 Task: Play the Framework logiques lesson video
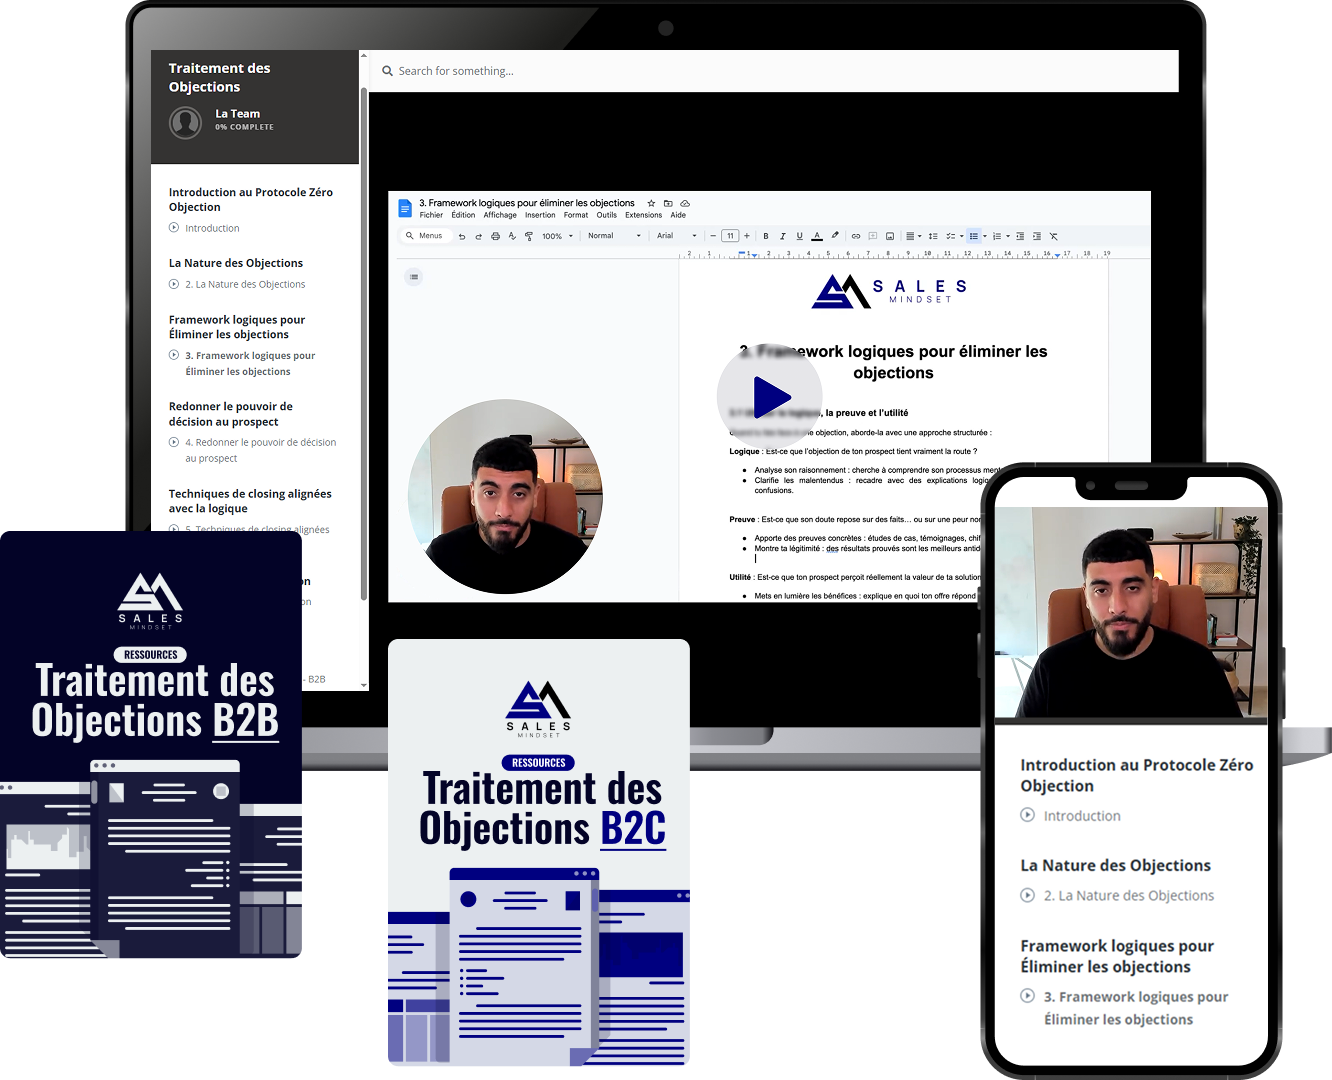[769, 397]
